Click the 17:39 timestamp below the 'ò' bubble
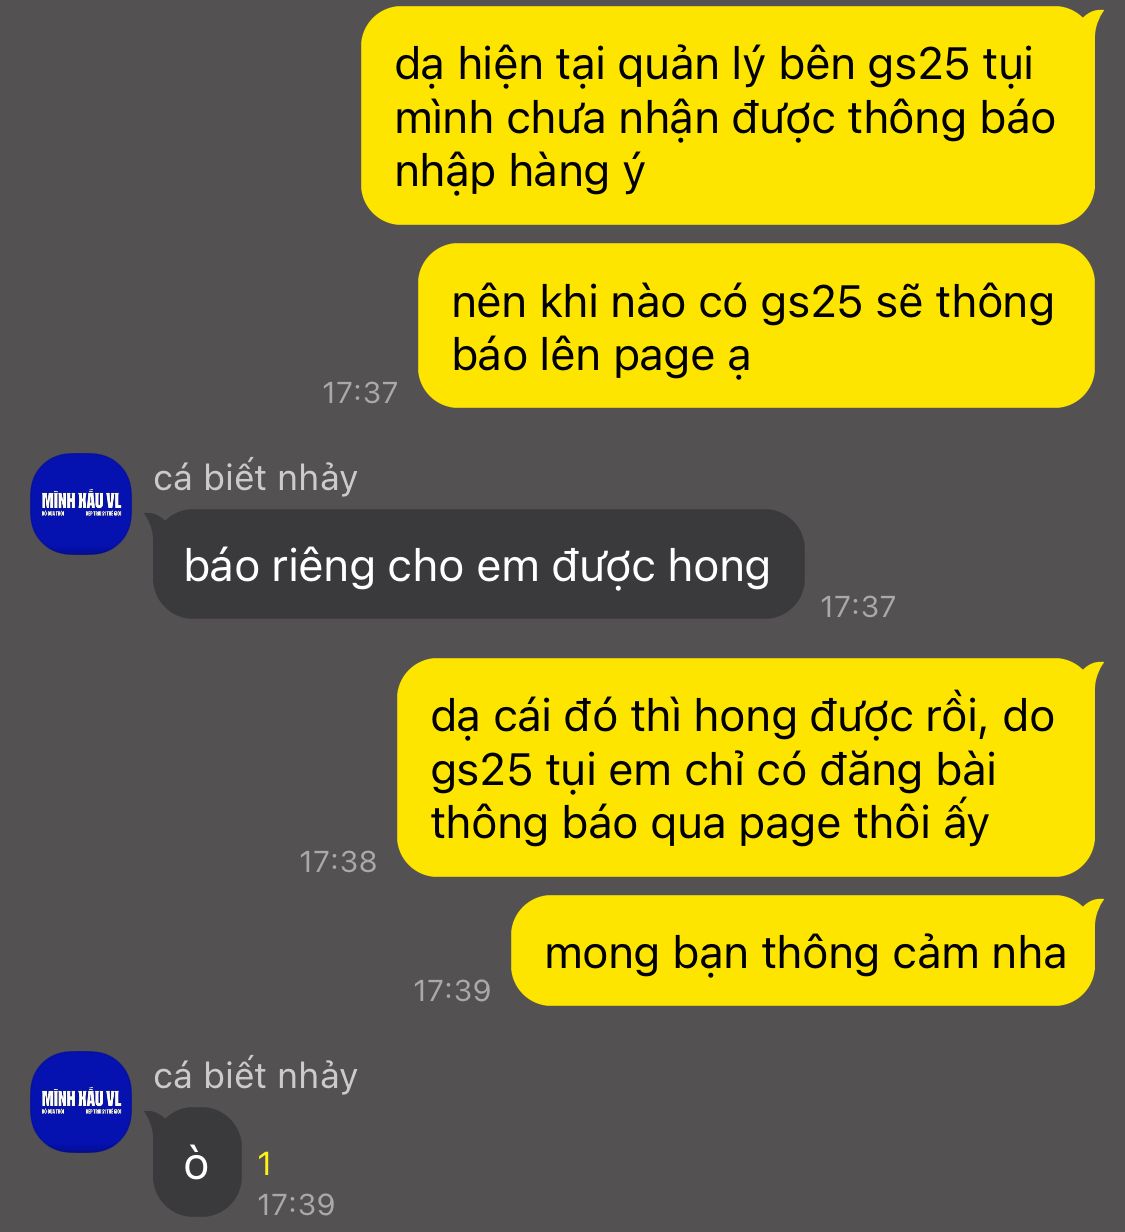Image resolution: width=1125 pixels, height=1232 pixels. (296, 1204)
